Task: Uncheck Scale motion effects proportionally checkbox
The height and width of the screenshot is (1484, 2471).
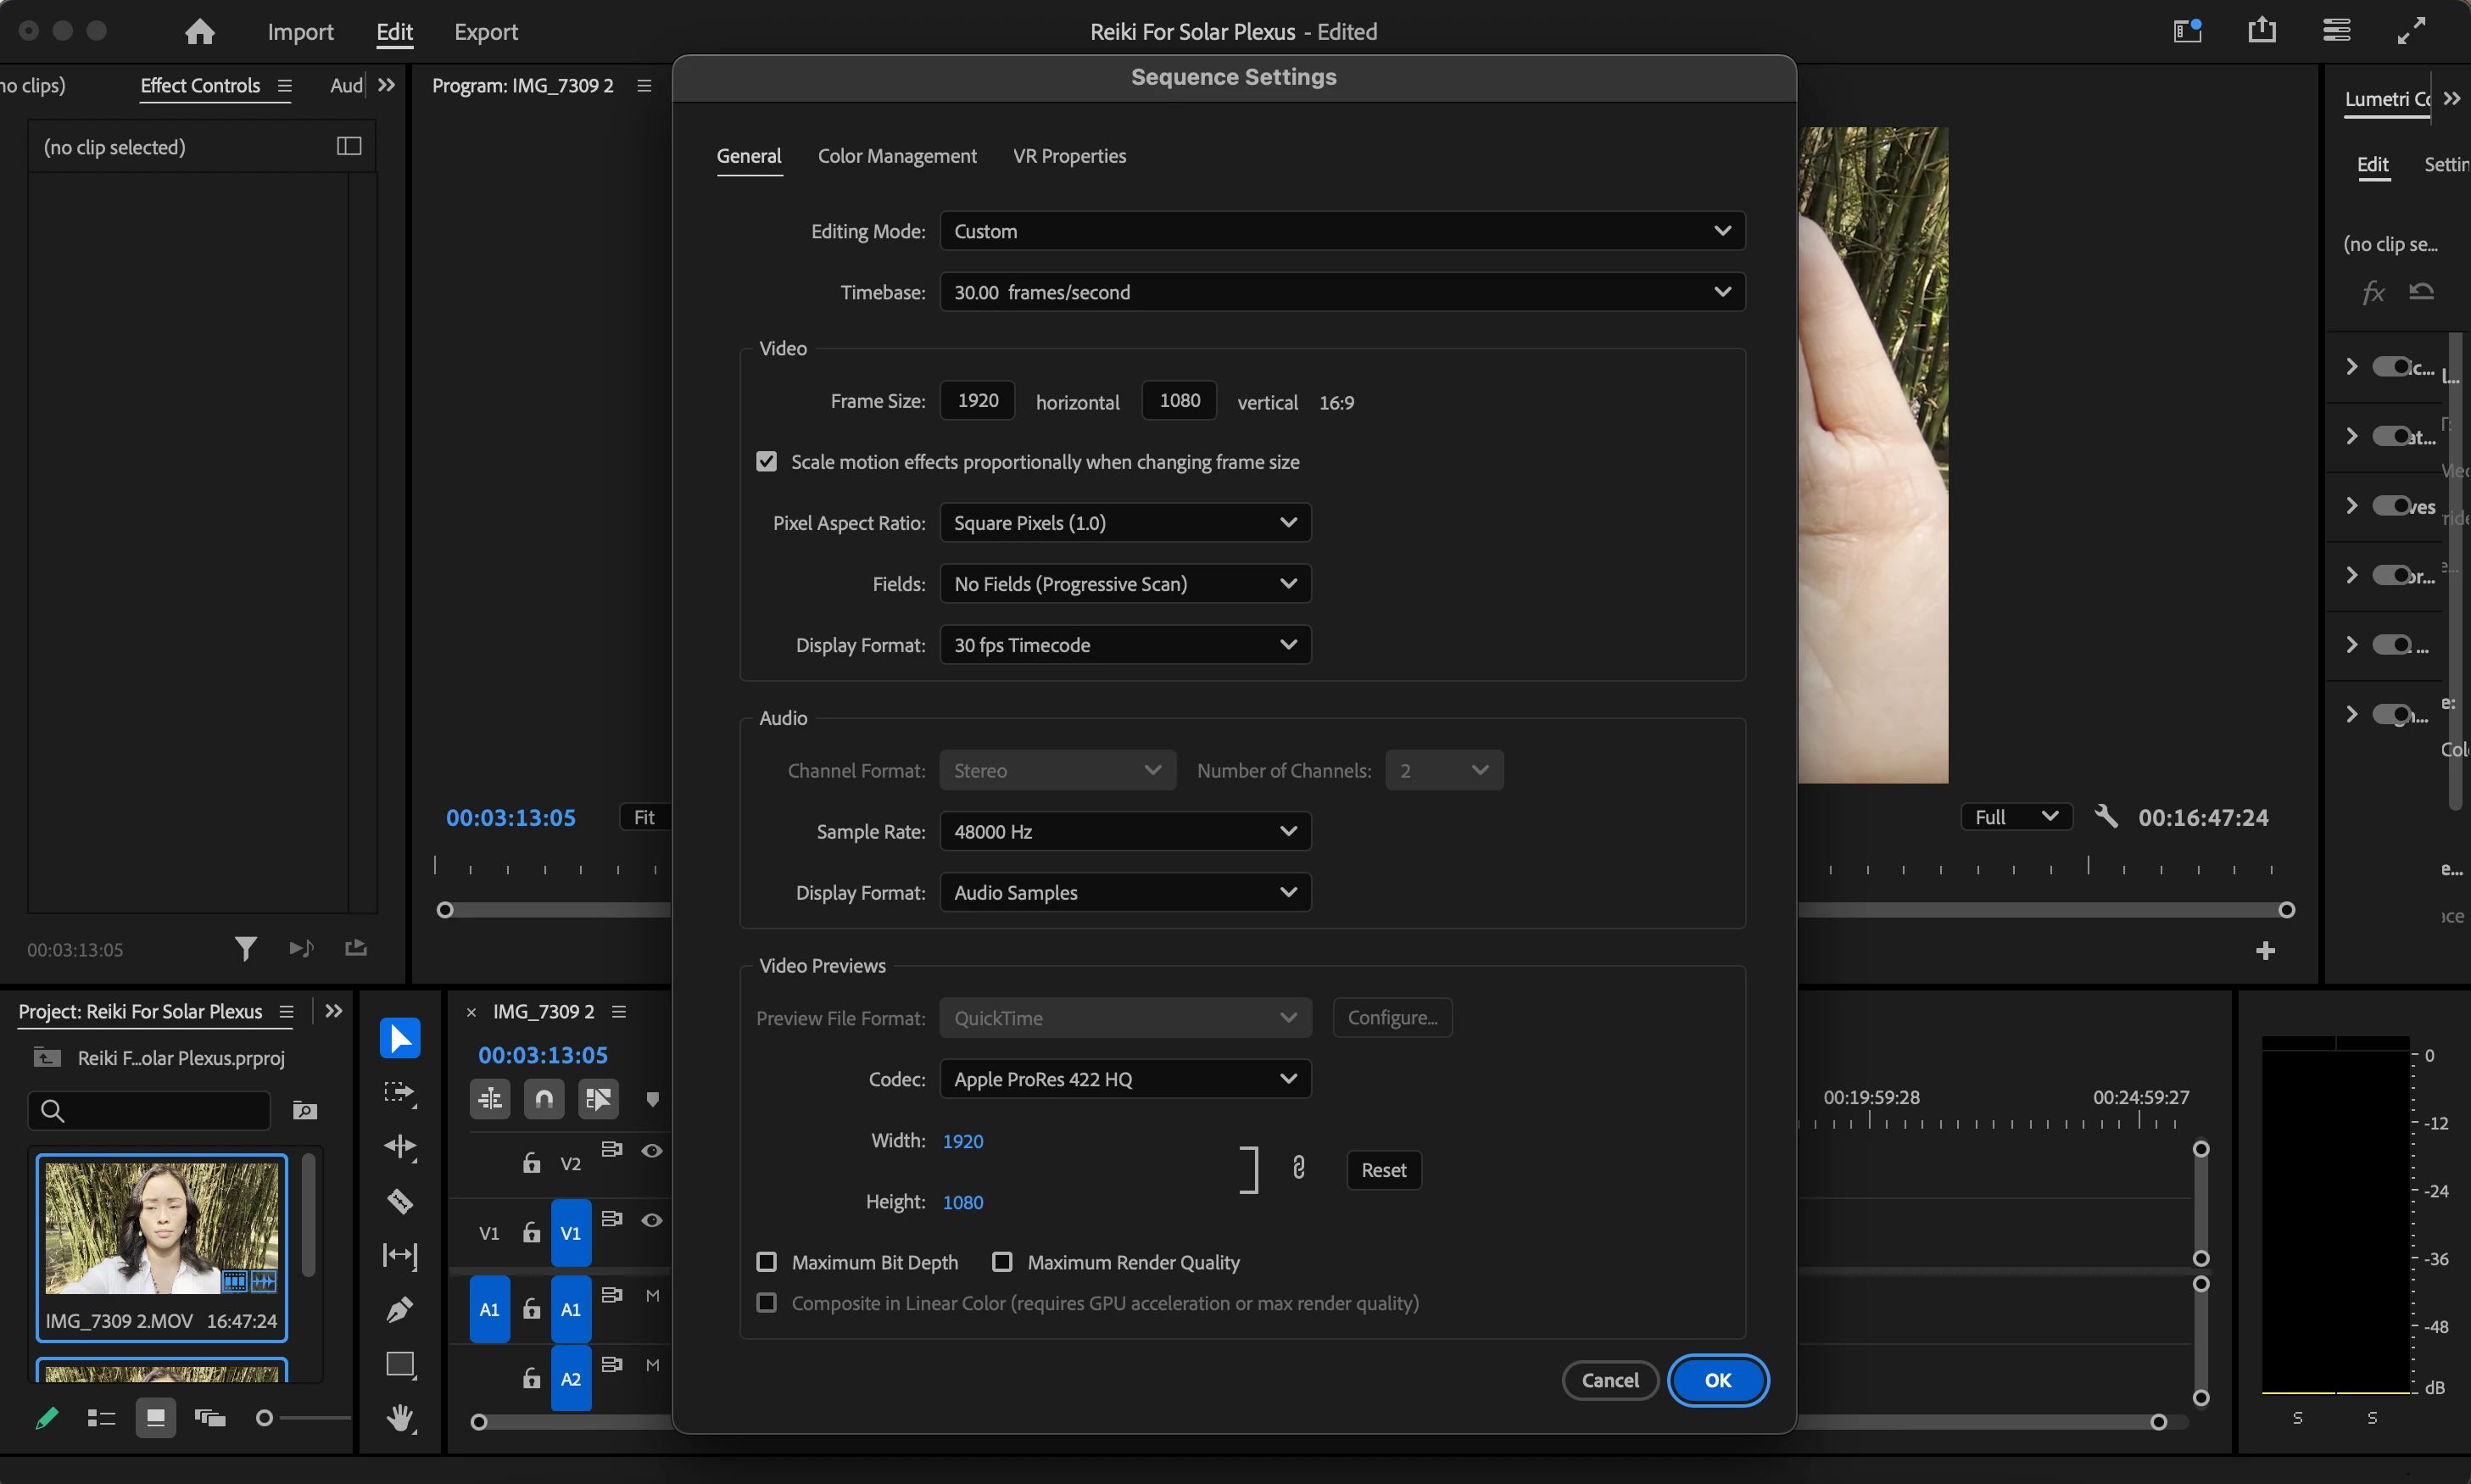Action: [x=767, y=462]
